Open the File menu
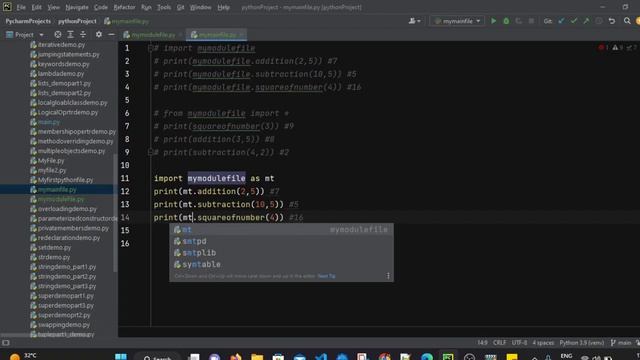Viewport: 640px width, 360px height. coord(21,7)
